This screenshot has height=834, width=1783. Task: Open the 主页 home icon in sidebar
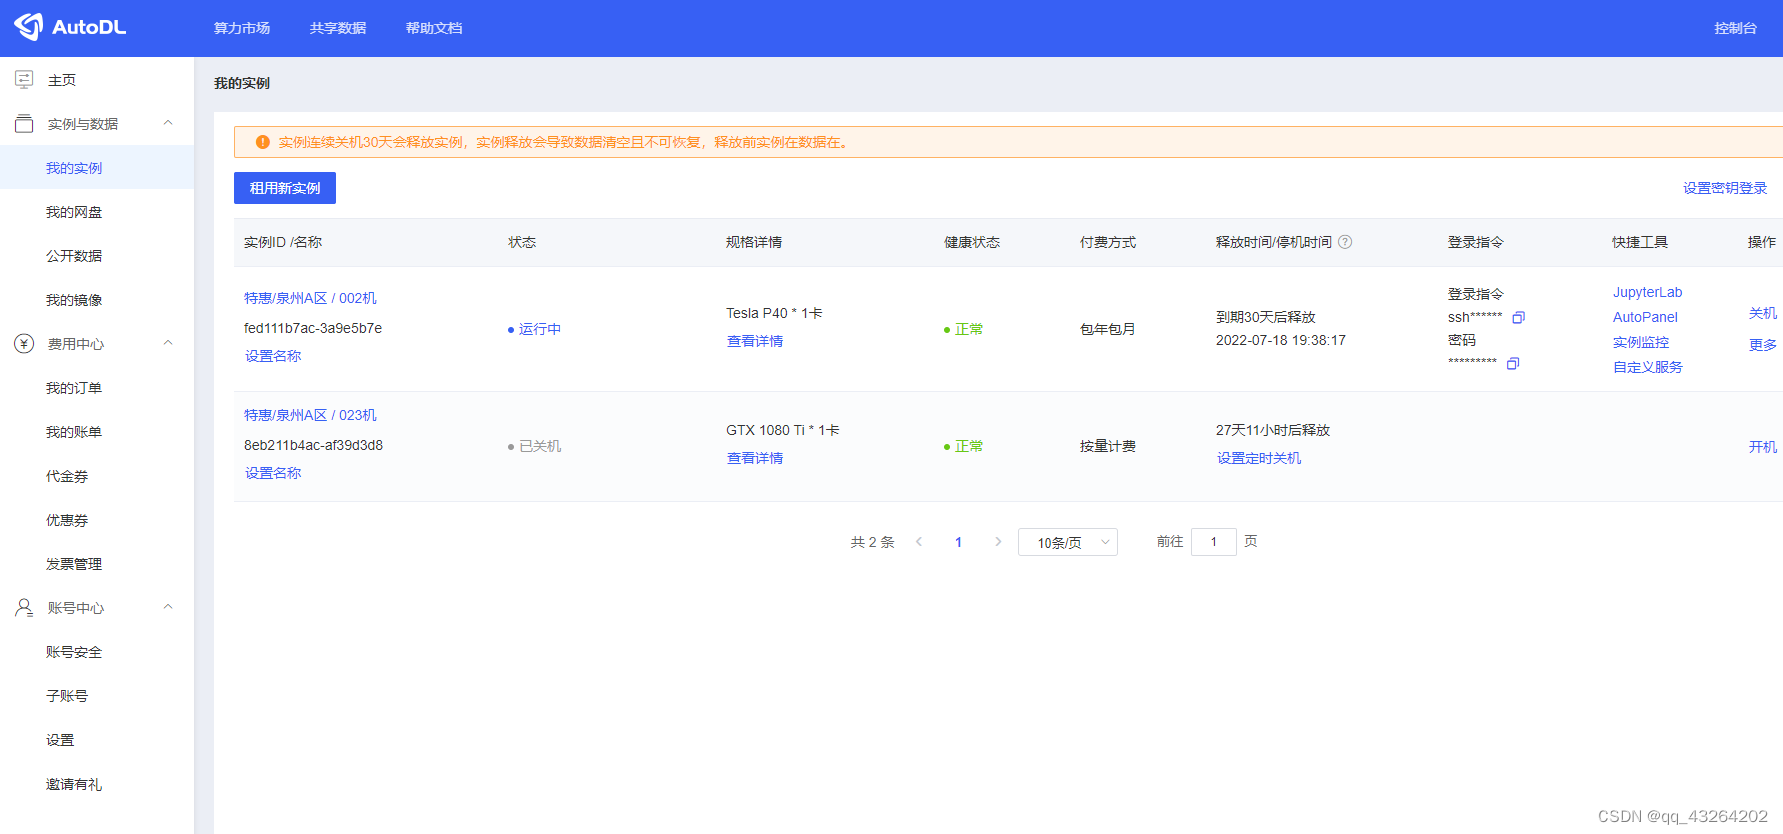24,79
